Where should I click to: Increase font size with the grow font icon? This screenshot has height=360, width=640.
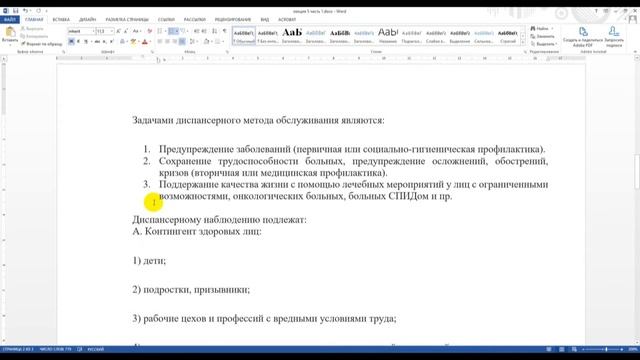[x=118, y=31]
